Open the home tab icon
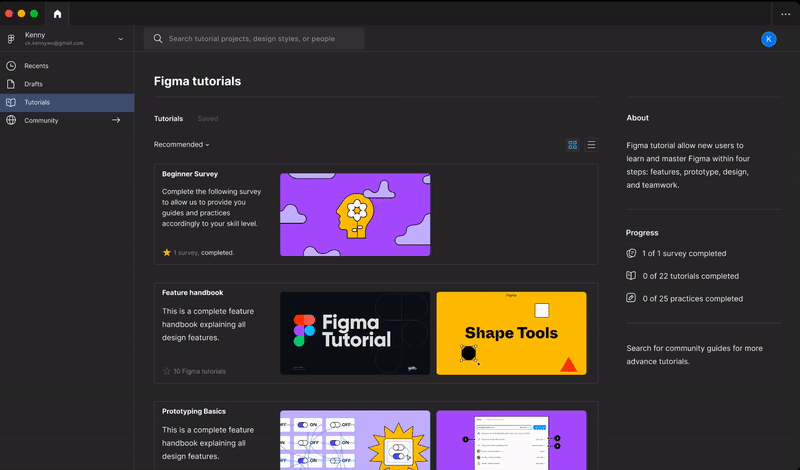The width and height of the screenshot is (800, 470). 57,14
